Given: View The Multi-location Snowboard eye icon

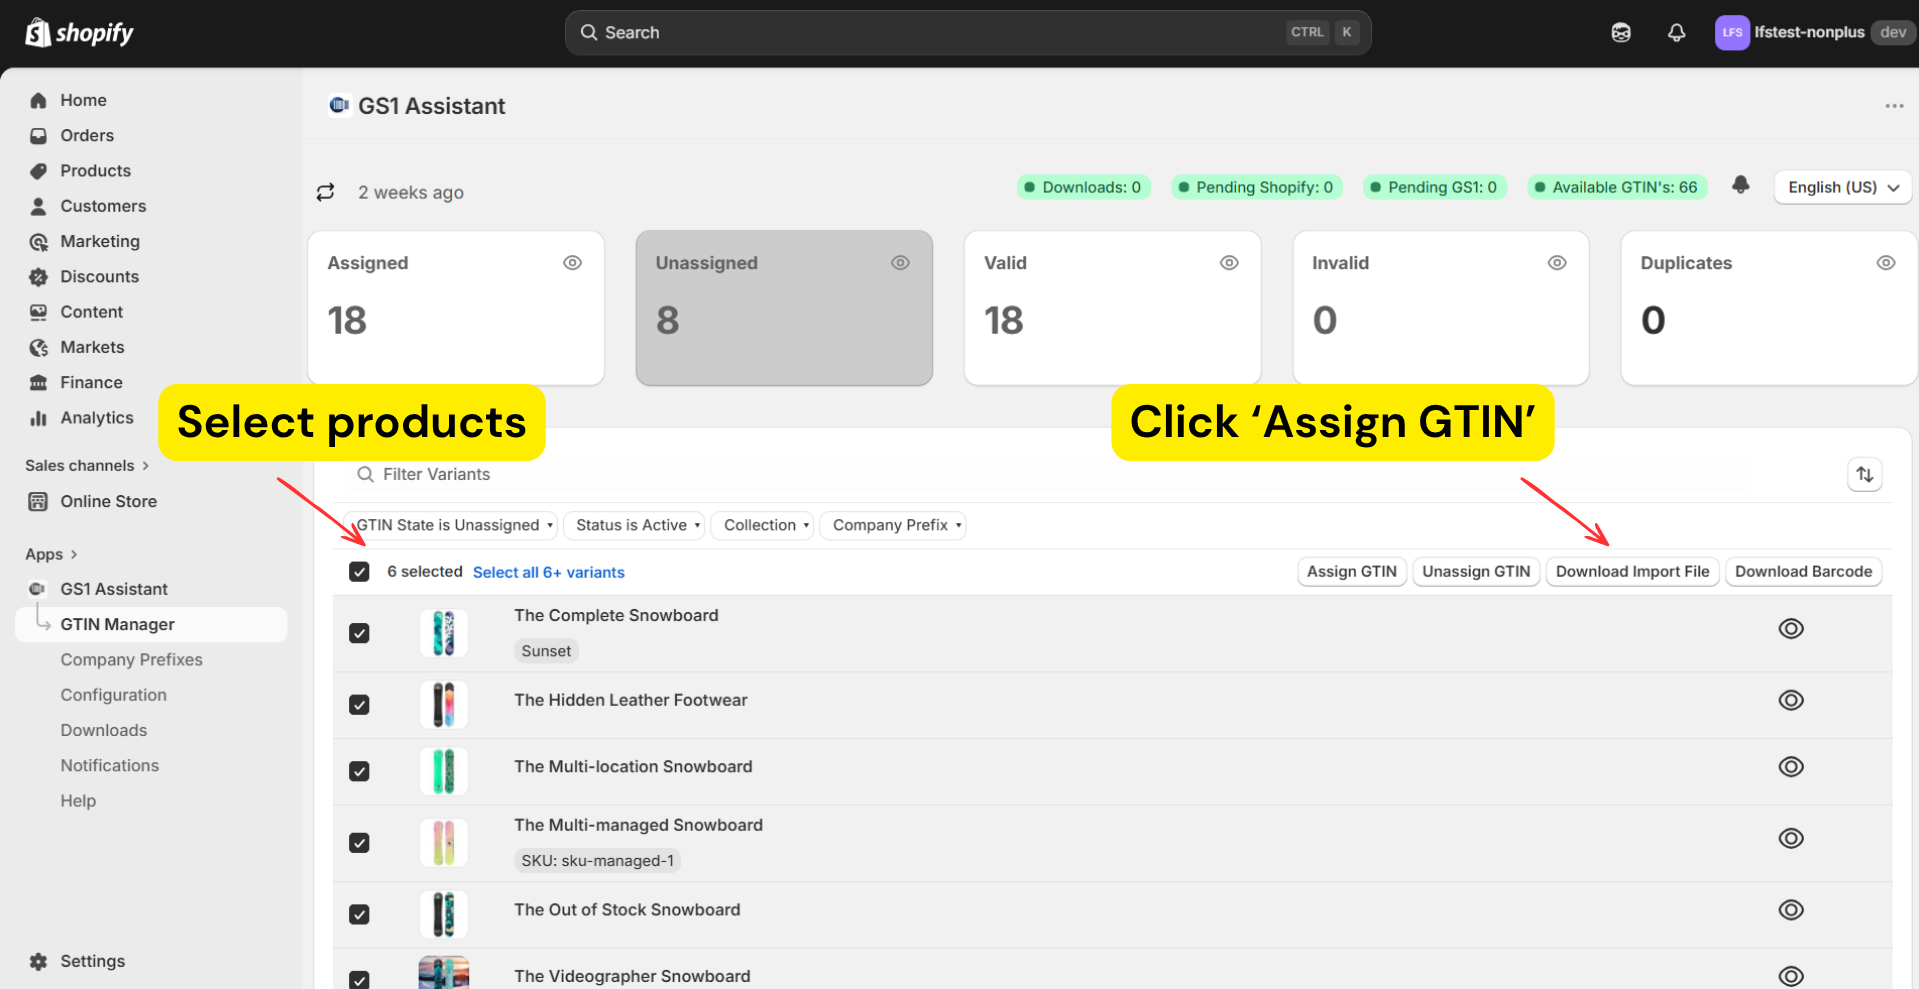Looking at the screenshot, I should [x=1791, y=767].
